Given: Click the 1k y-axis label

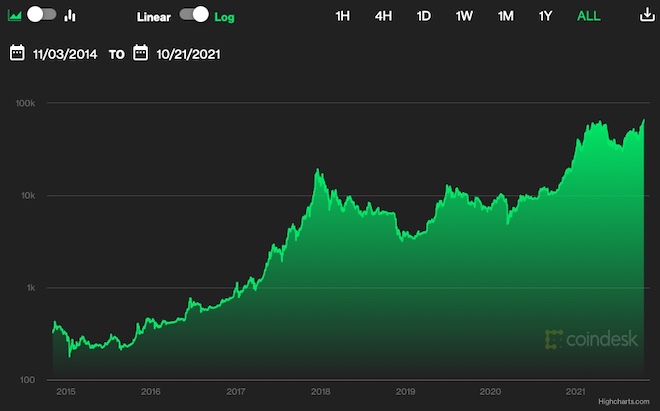Looking at the screenshot, I should [31, 288].
